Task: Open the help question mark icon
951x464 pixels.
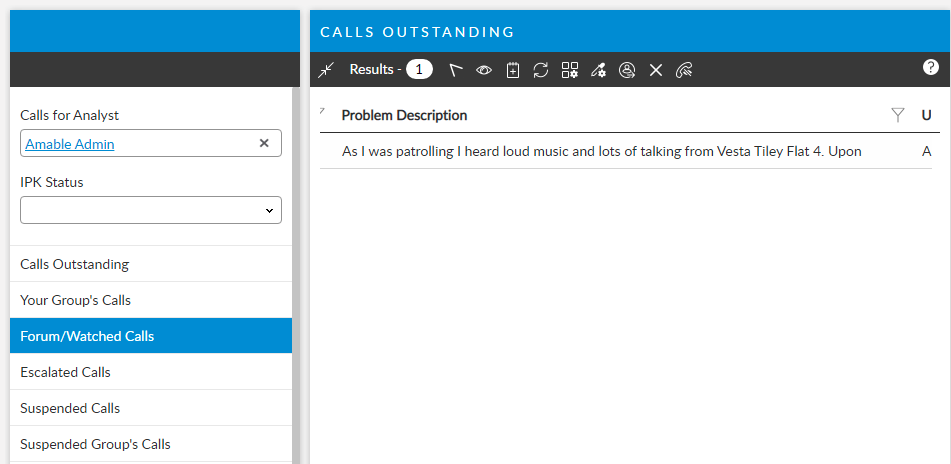Action: pyautogui.click(x=930, y=67)
